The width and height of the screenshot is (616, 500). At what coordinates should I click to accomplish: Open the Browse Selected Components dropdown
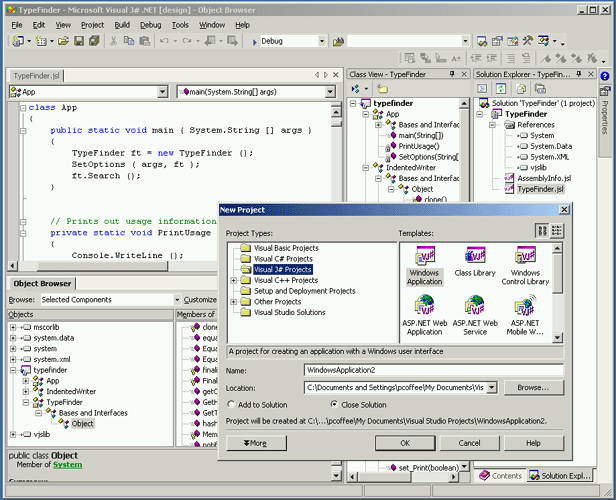click(177, 300)
